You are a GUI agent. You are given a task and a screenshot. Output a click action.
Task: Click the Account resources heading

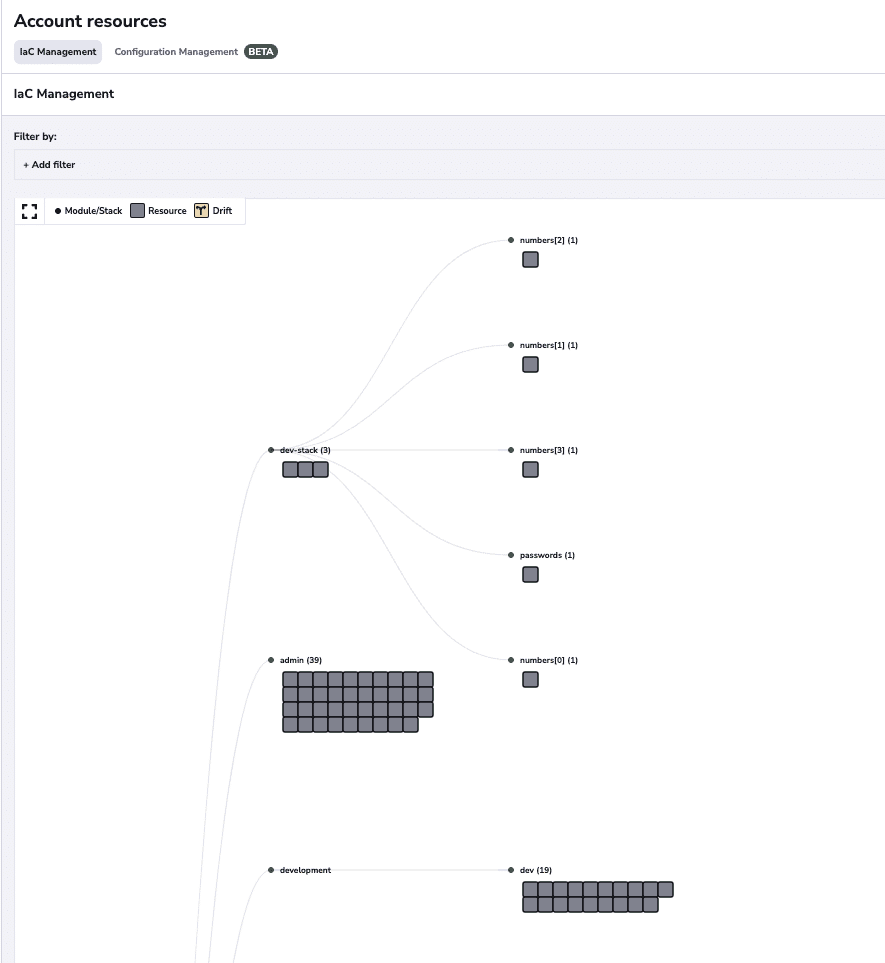(x=90, y=21)
